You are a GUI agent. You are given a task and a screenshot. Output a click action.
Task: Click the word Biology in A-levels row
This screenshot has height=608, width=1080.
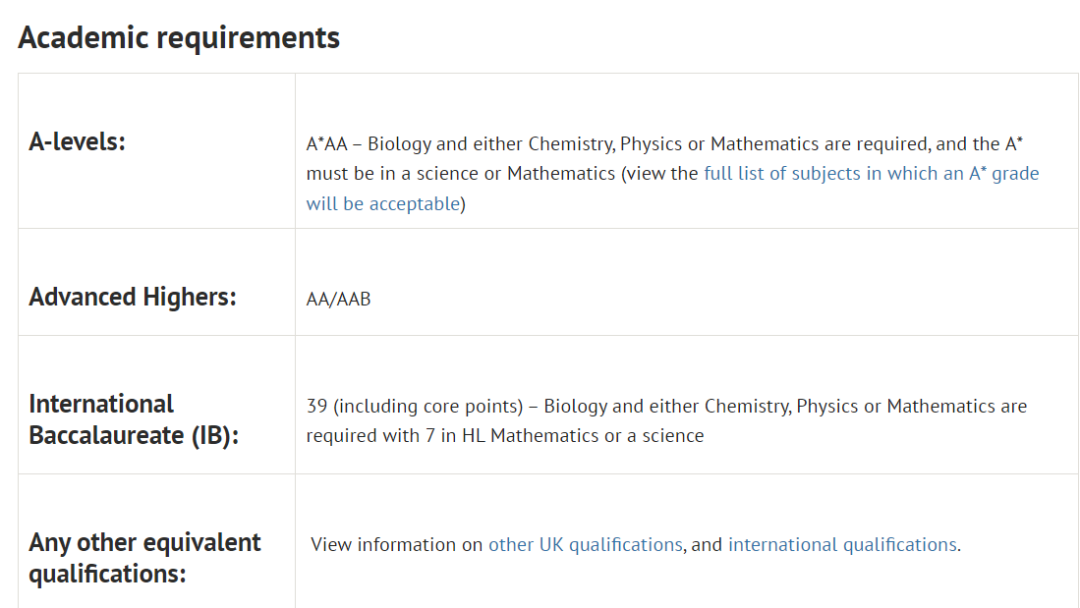[x=399, y=144]
